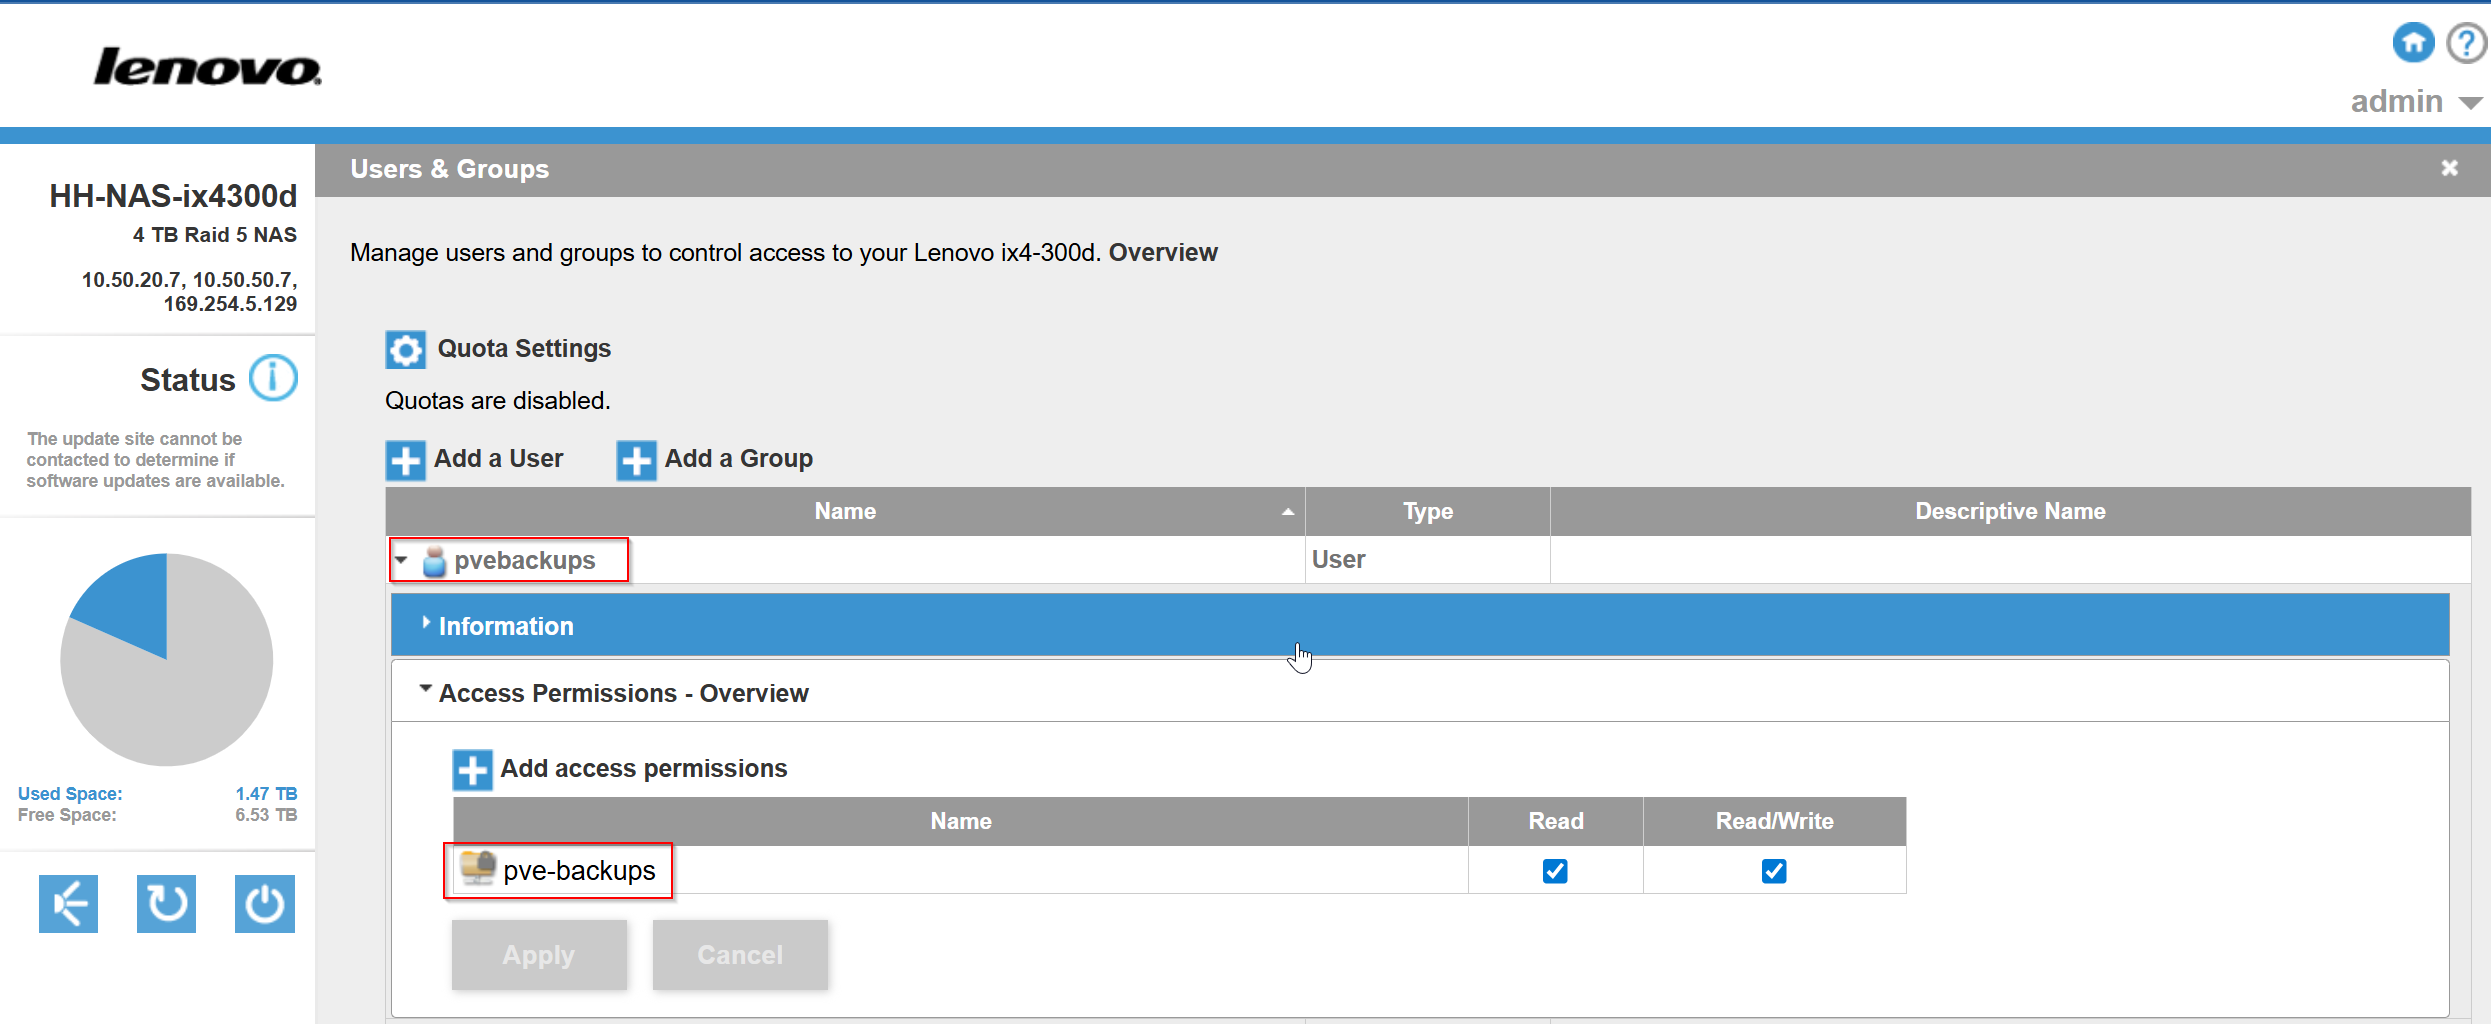
Task: Click the HH-NAS-ix4300d device name
Action: tap(173, 196)
